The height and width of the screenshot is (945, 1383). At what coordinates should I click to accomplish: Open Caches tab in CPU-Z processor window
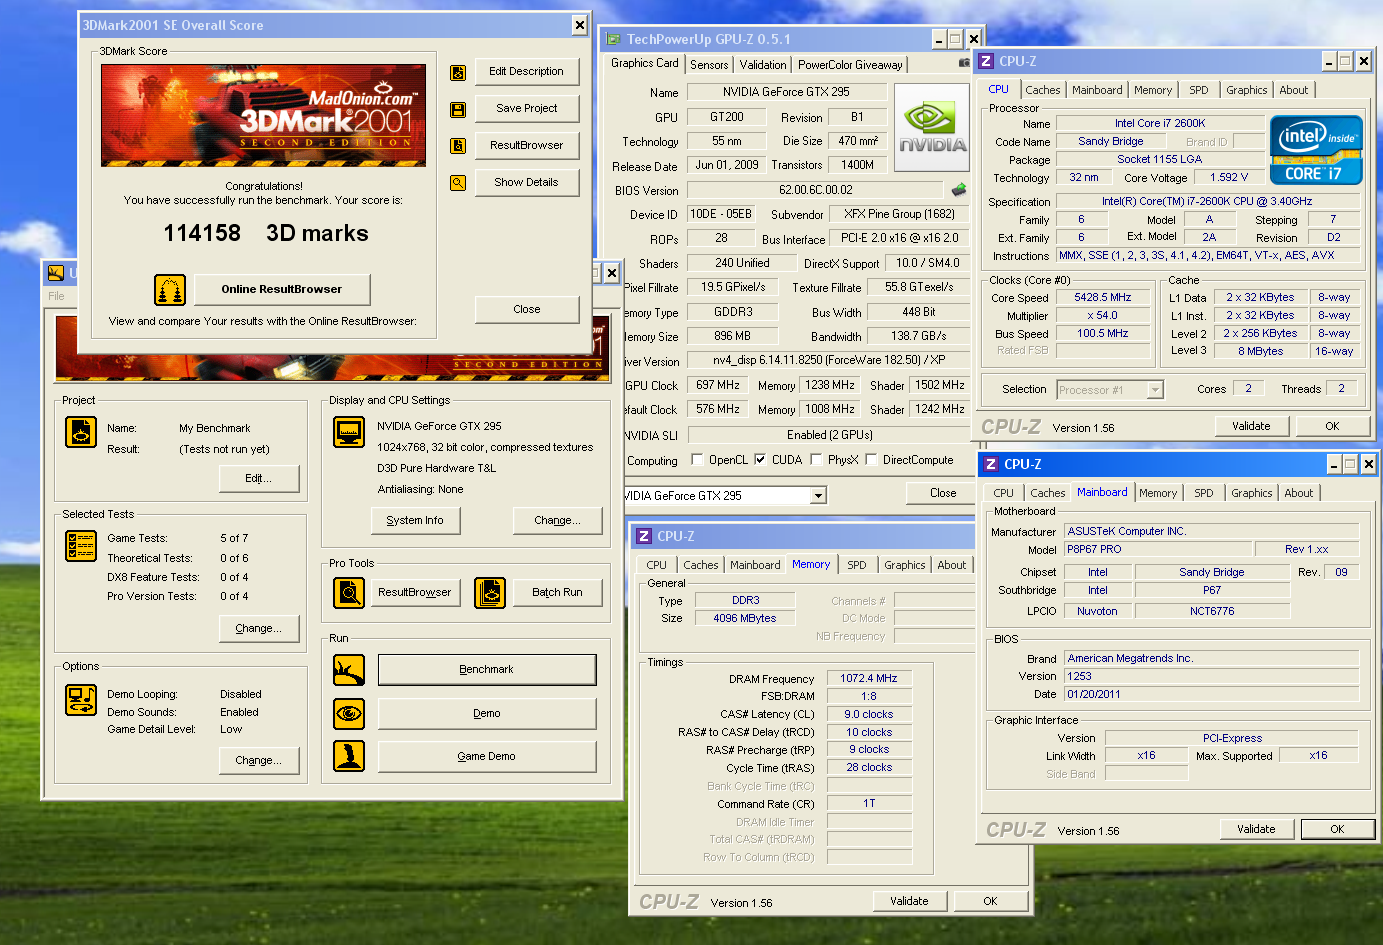tap(1043, 90)
